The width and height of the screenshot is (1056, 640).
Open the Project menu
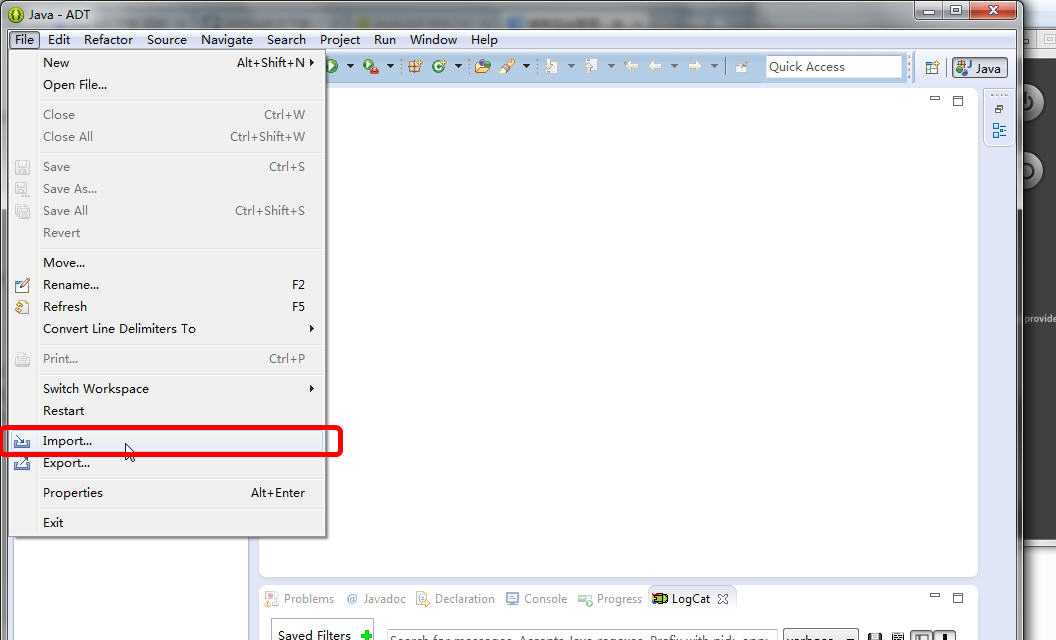tap(339, 40)
